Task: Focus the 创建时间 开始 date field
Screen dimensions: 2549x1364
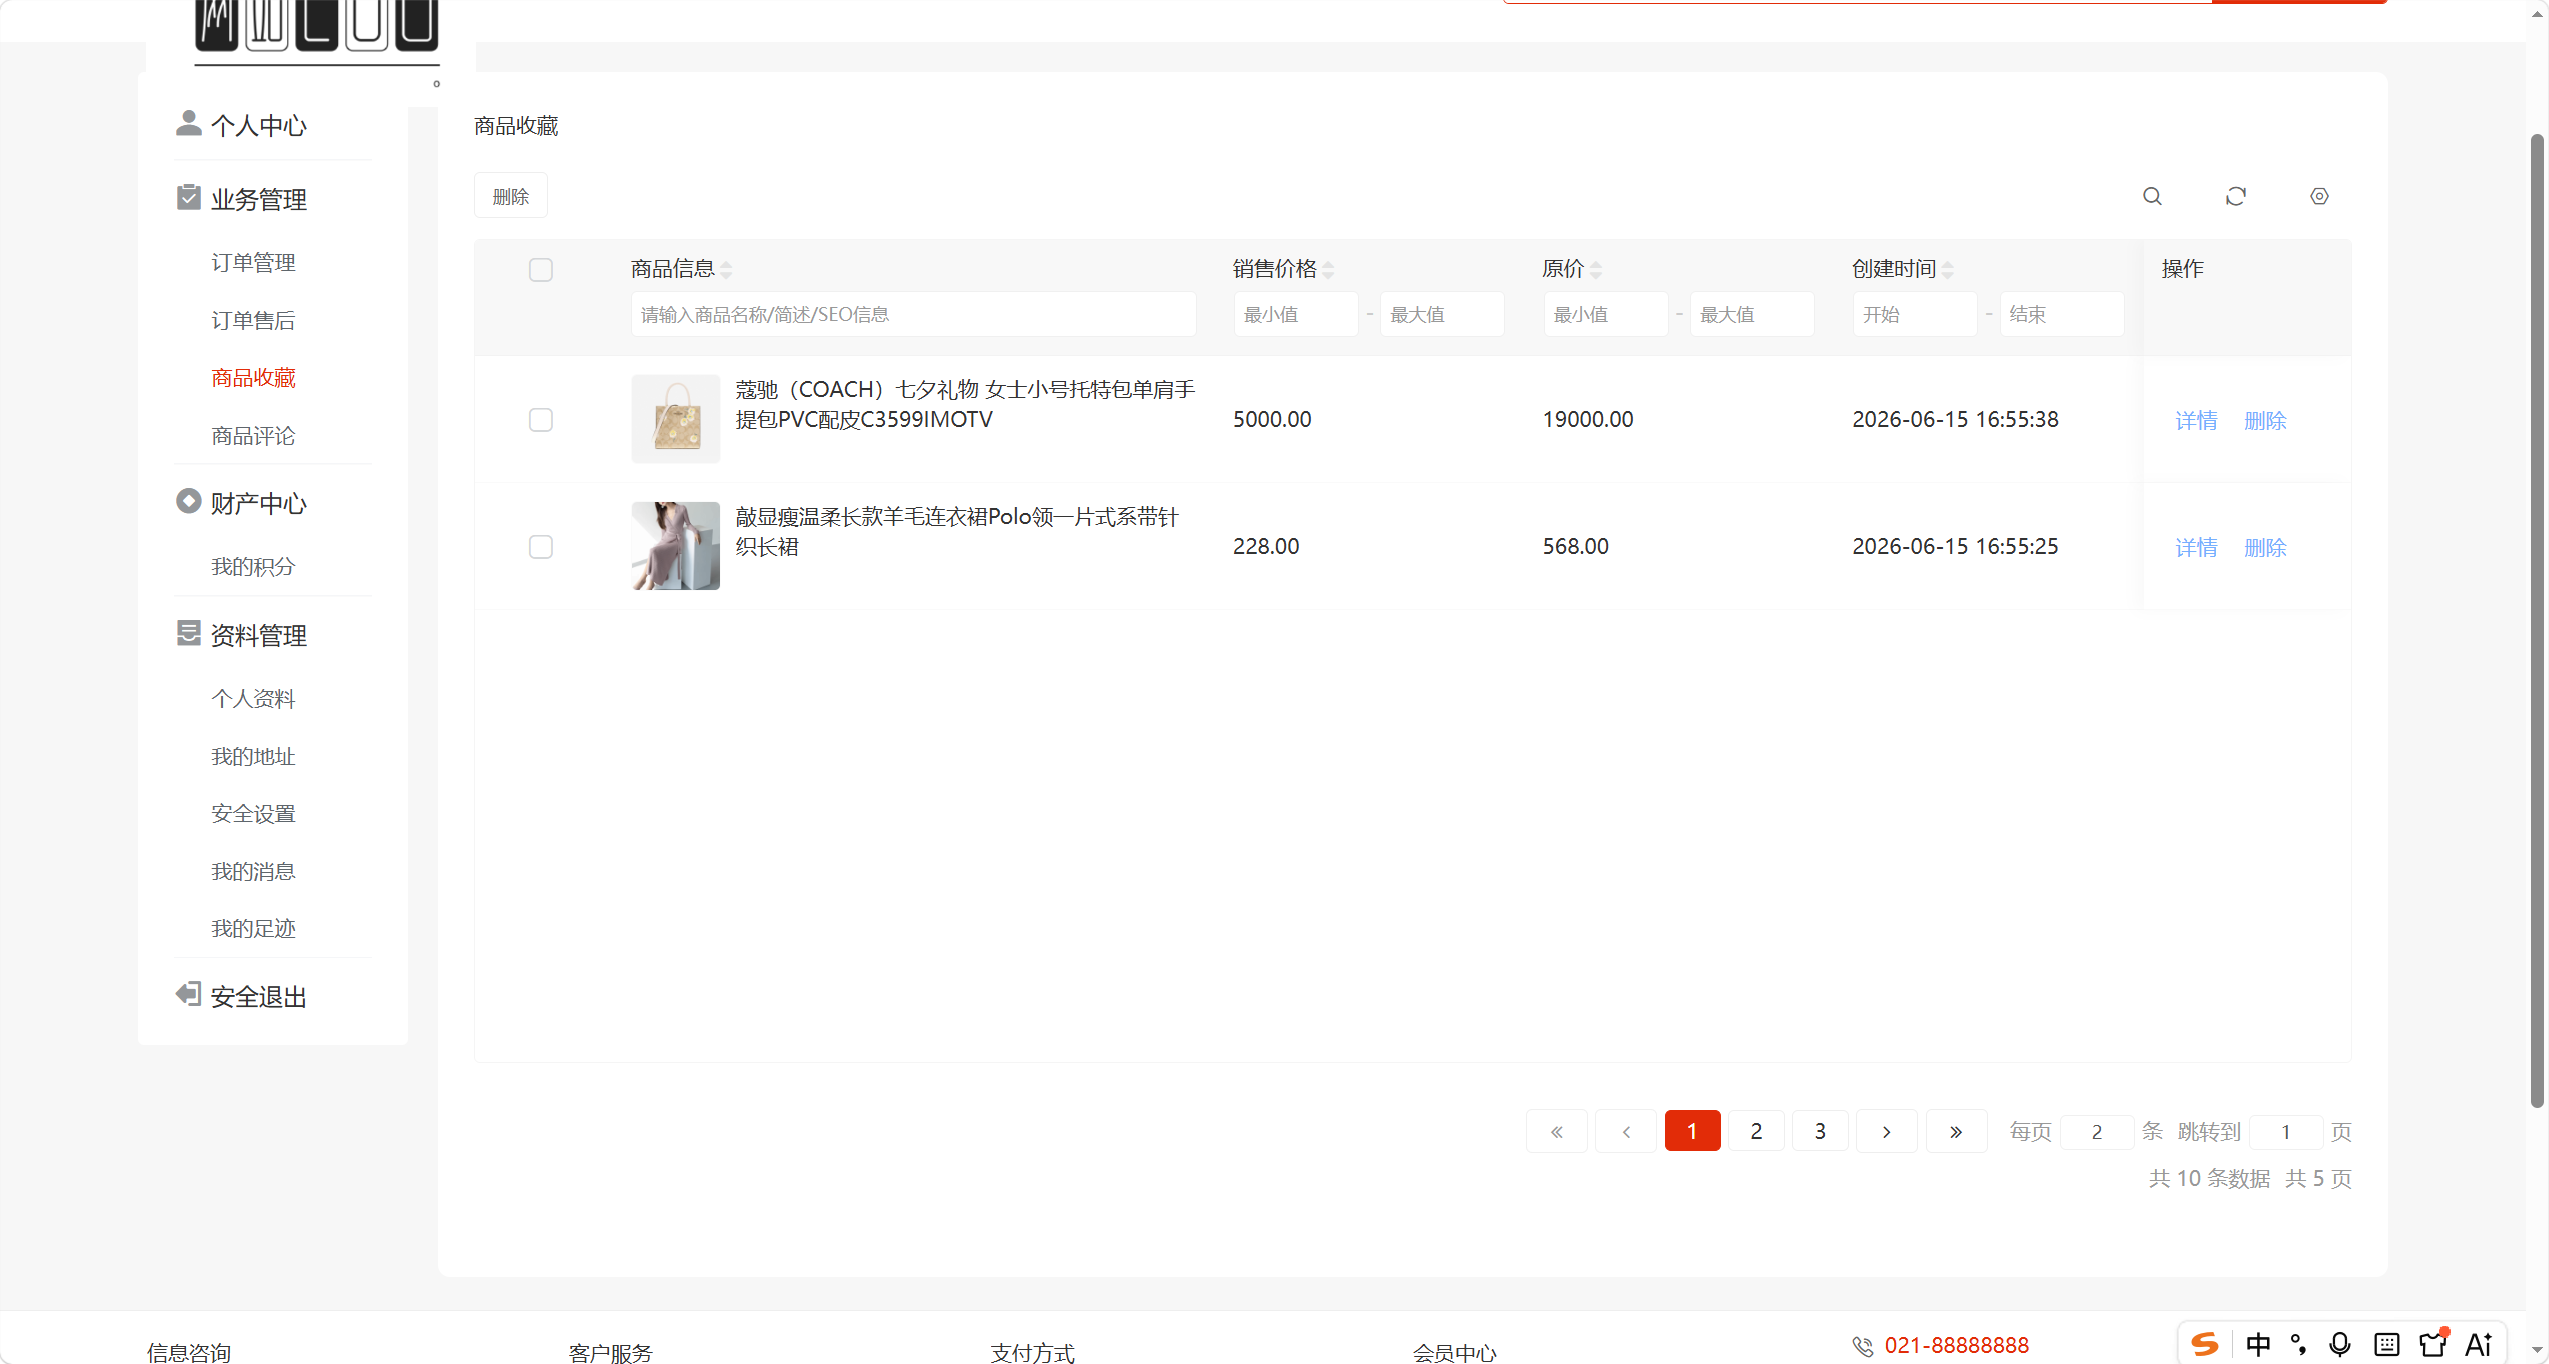Action: pyautogui.click(x=1915, y=314)
